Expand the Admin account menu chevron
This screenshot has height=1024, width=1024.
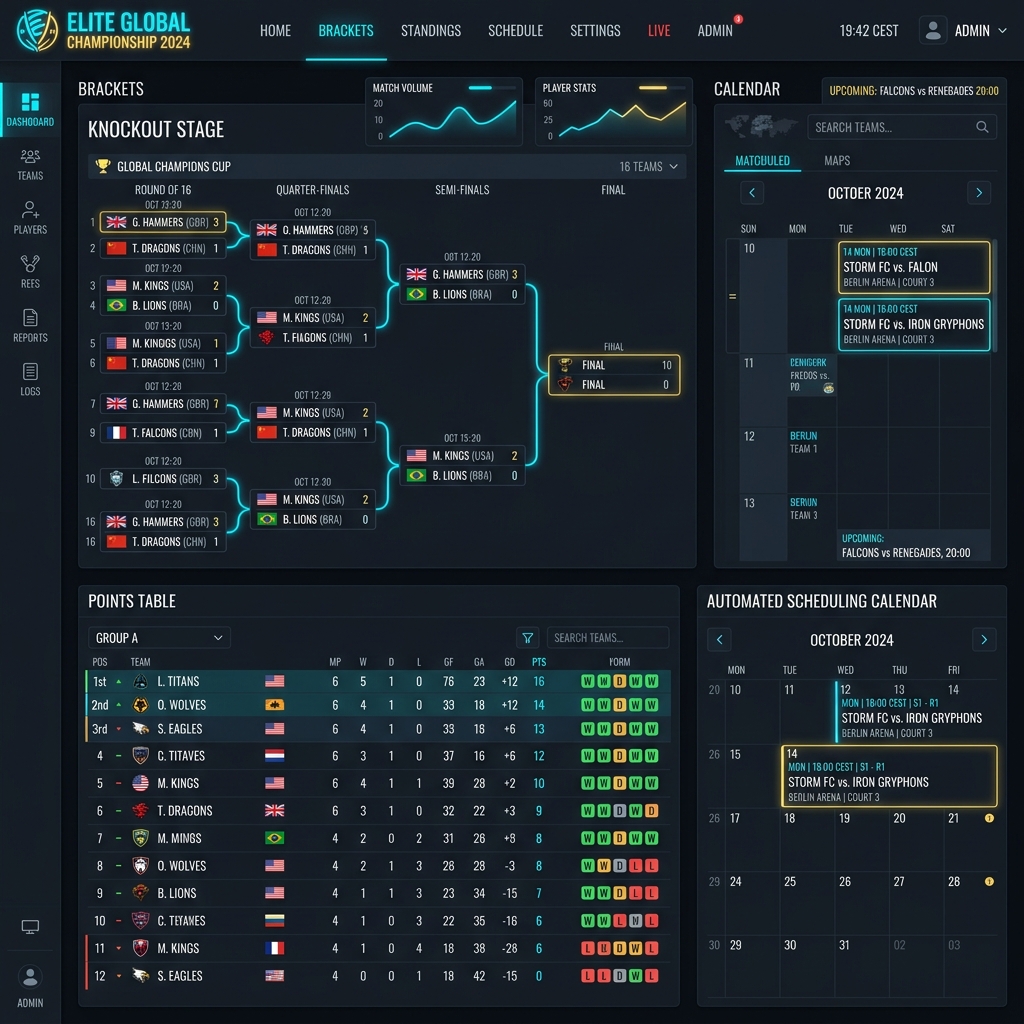[1002, 30]
